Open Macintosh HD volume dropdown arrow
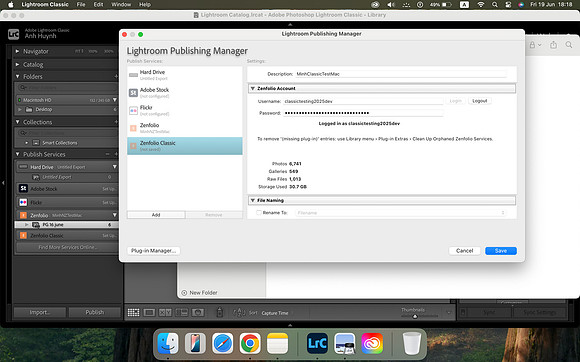Screen dimensions: 580x362 (x=115, y=100)
